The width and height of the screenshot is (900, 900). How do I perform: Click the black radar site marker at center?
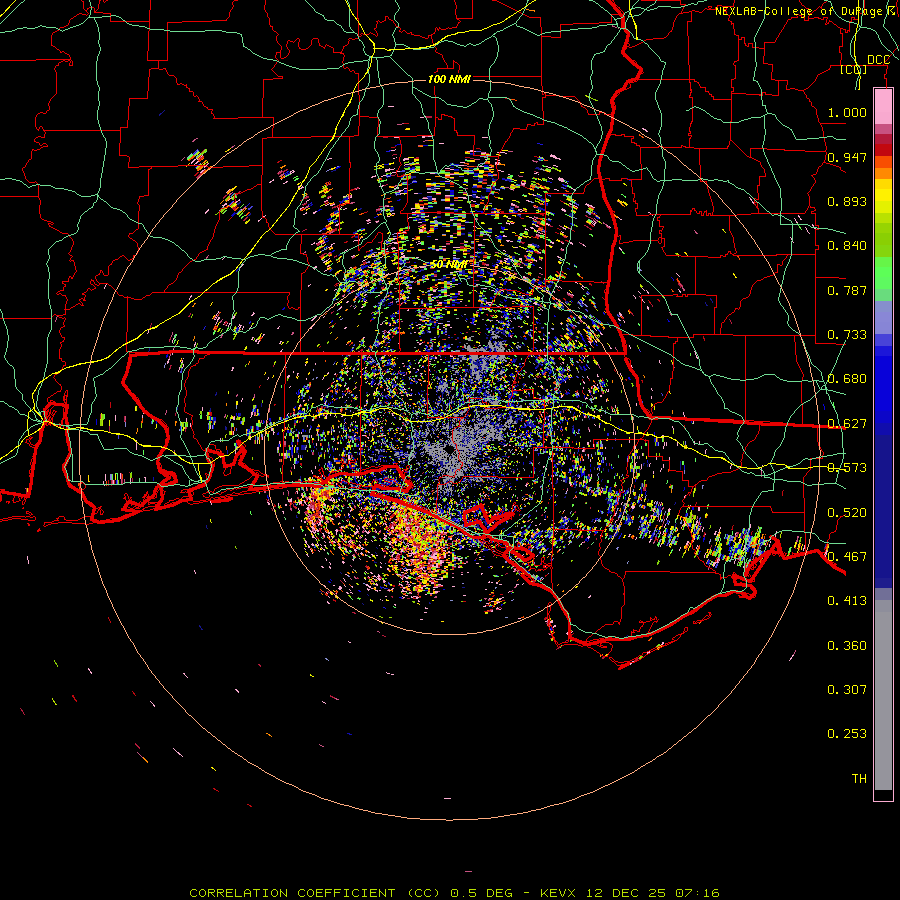pos(449,450)
